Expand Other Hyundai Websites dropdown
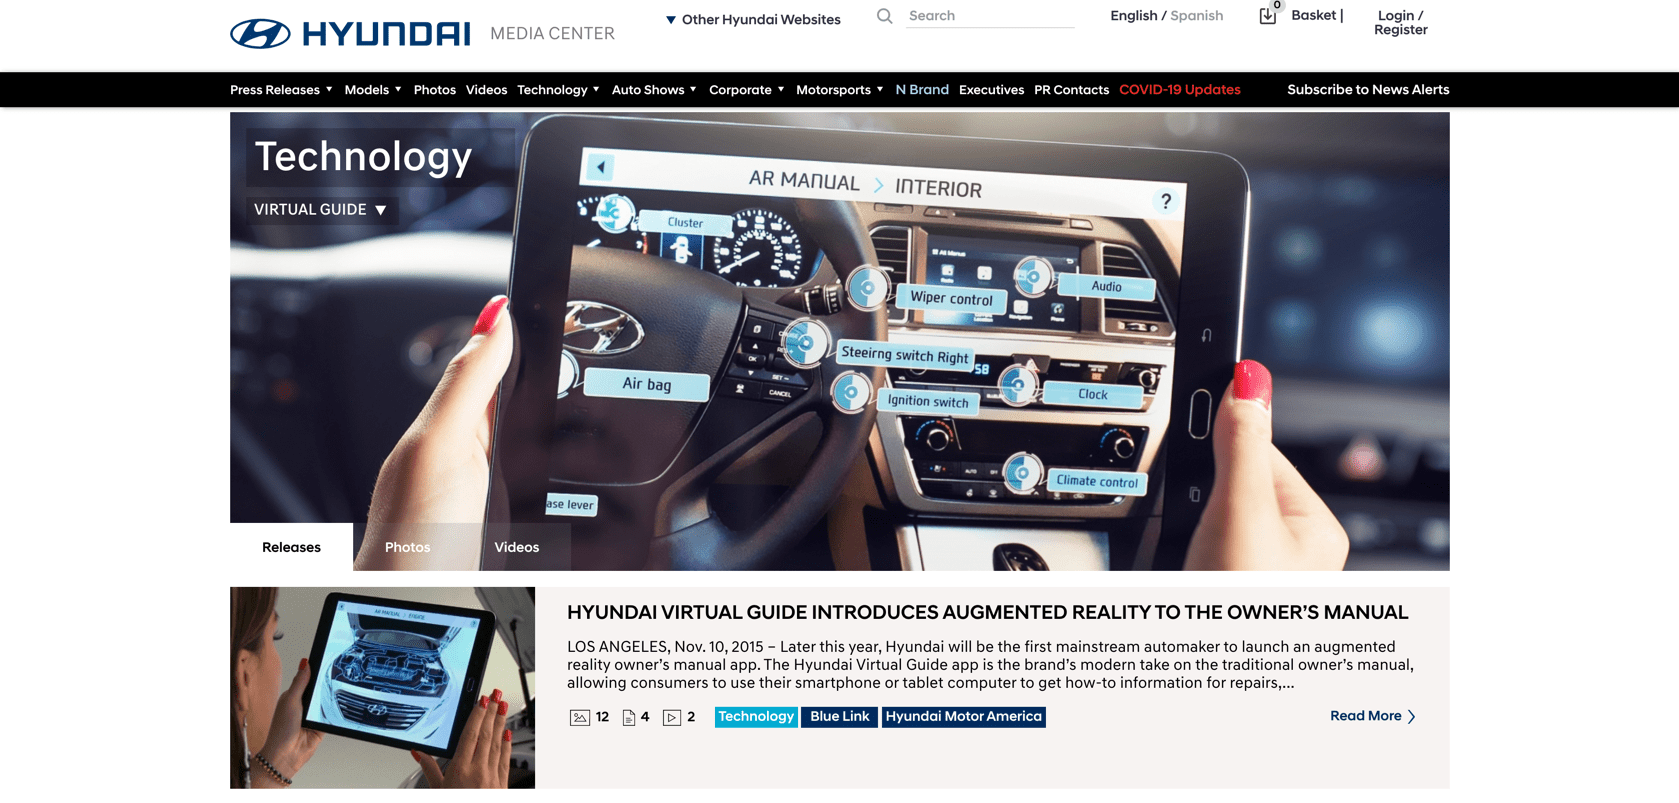1679x803 pixels. (x=753, y=19)
